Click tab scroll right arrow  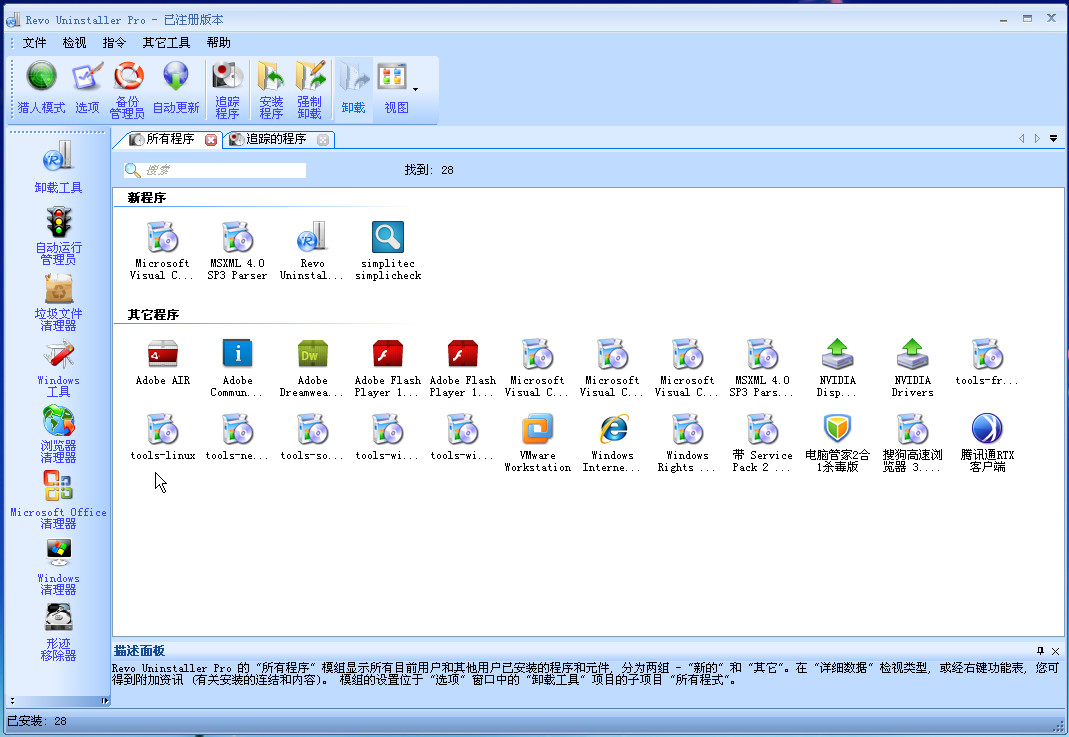[x=1037, y=138]
